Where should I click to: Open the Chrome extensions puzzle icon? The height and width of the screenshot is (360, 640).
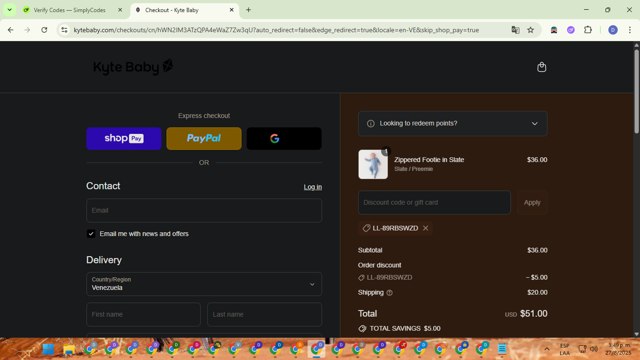coord(587,30)
